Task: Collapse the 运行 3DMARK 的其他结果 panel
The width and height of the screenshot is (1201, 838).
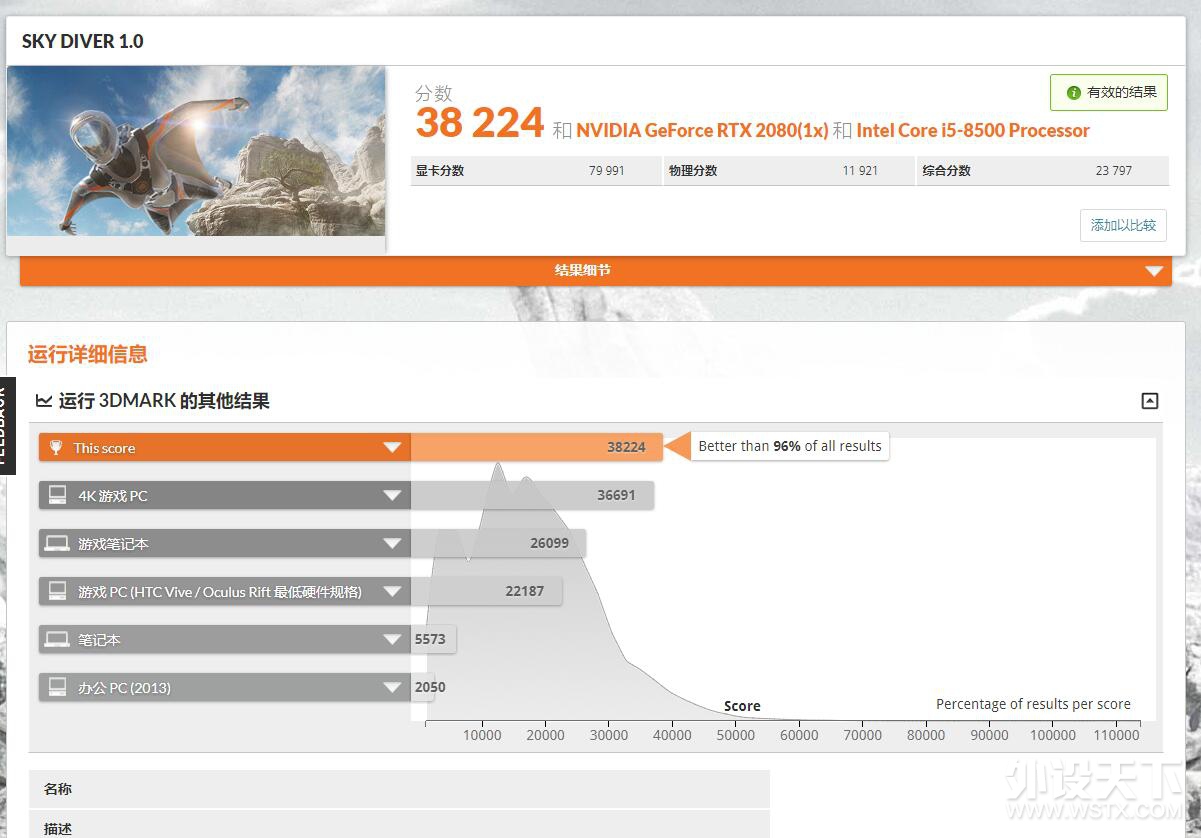Action: [1150, 401]
